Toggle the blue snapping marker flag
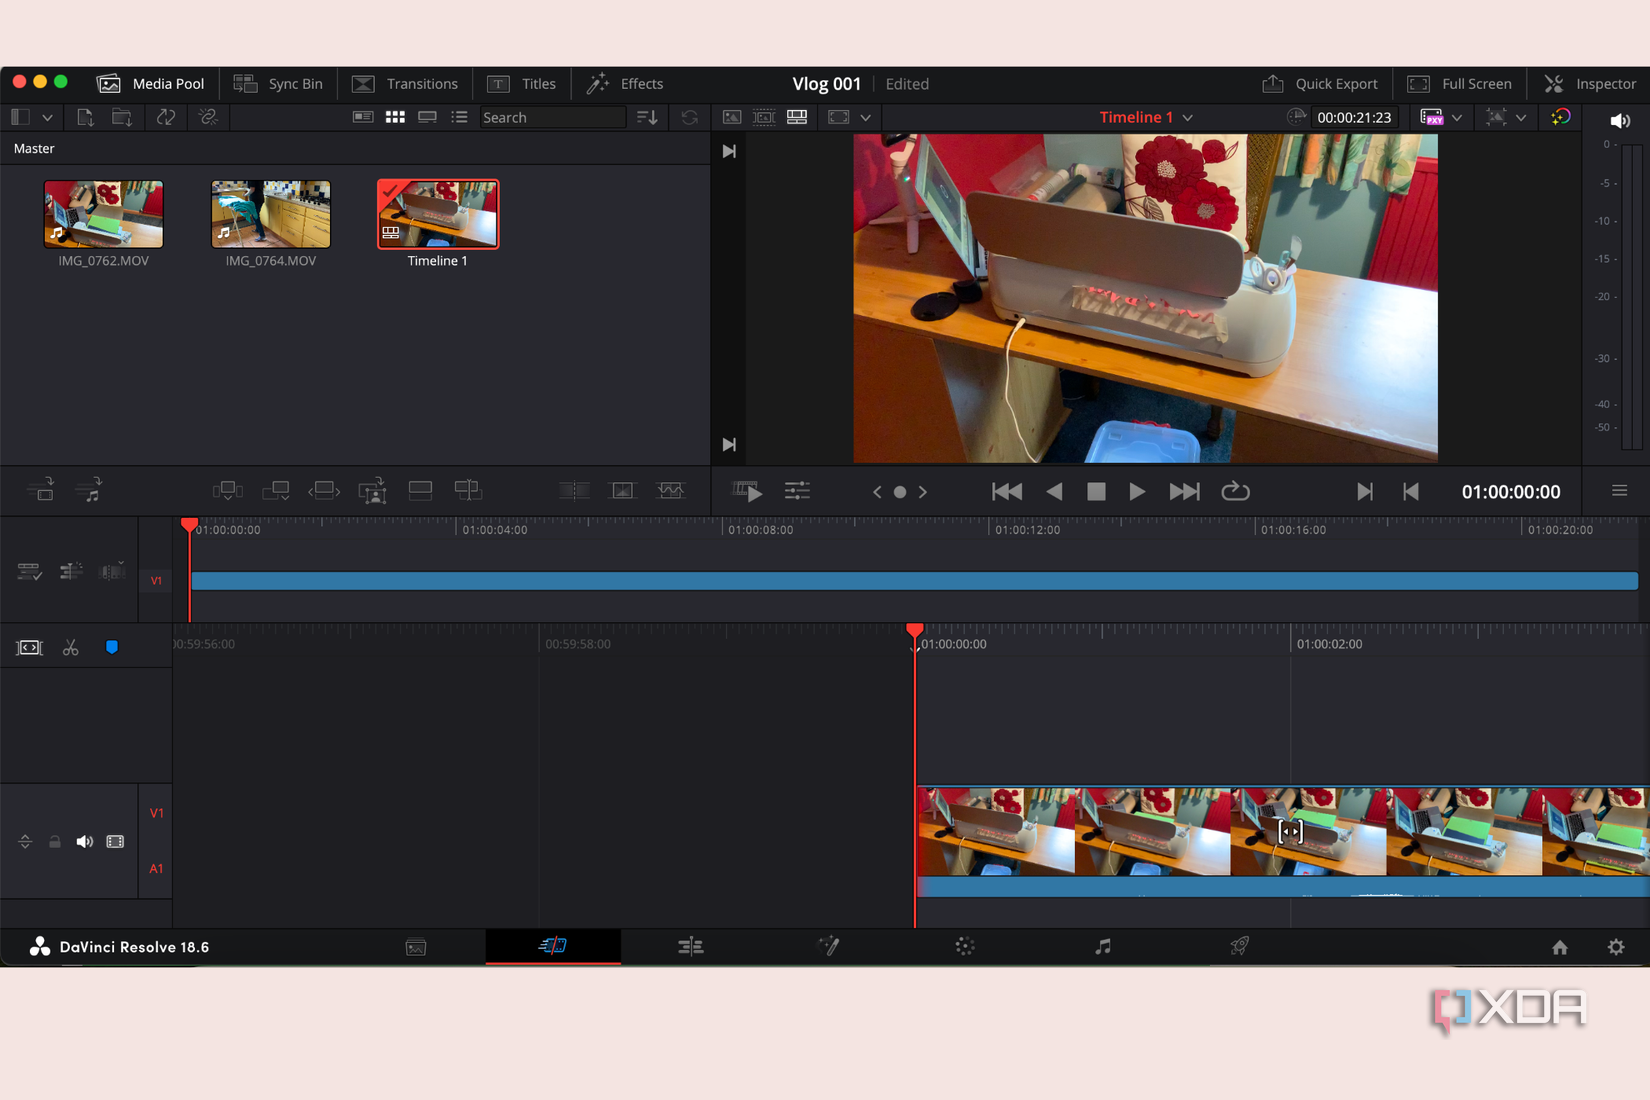Viewport: 1650px width, 1100px height. pyautogui.click(x=112, y=648)
